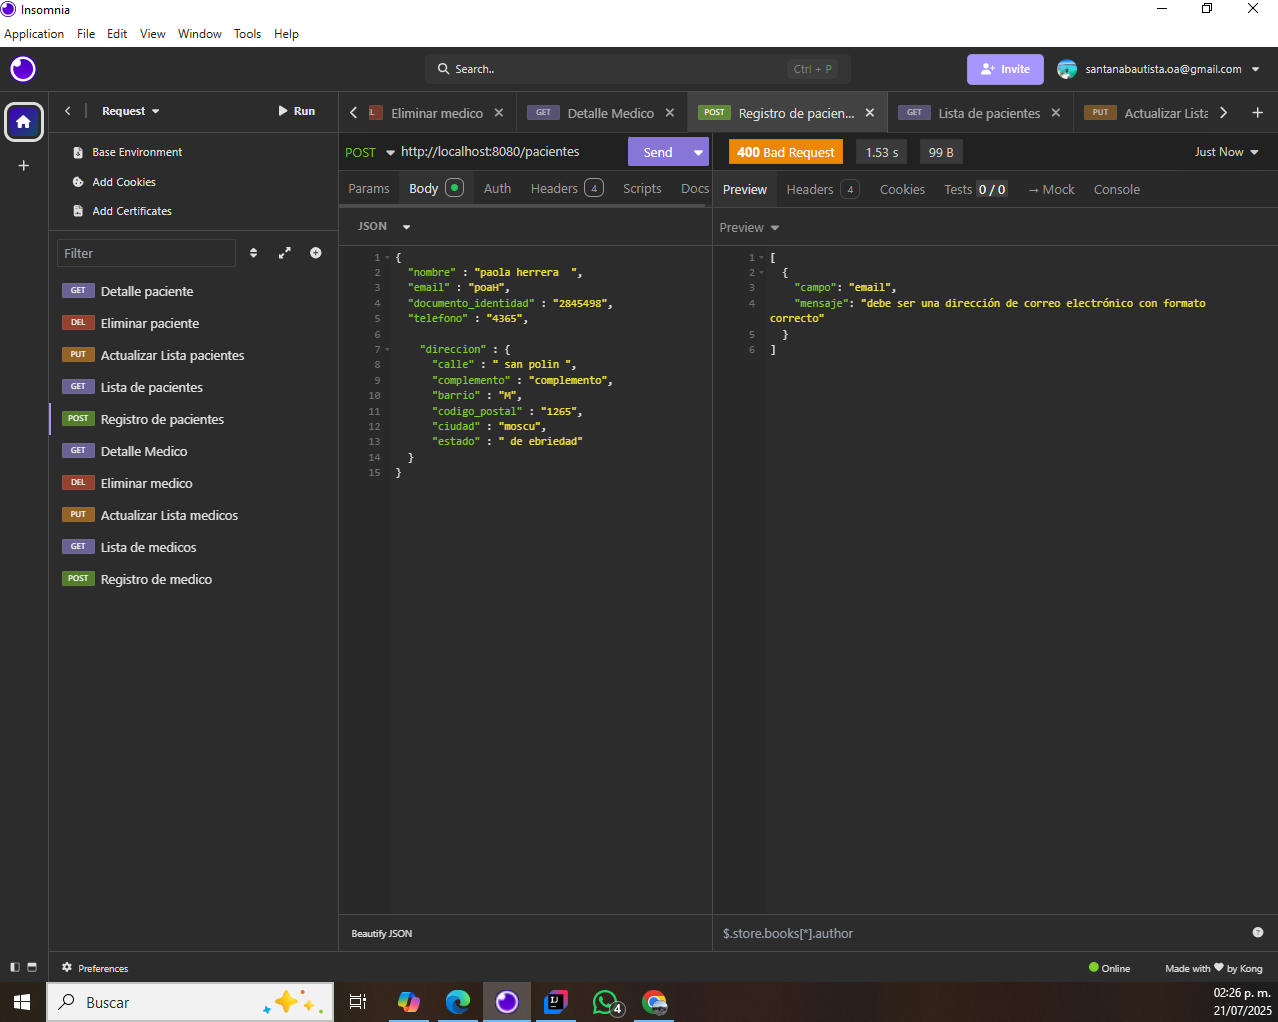Focus the Filter requests field
The width and height of the screenshot is (1278, 1022).
pos(146,253)
